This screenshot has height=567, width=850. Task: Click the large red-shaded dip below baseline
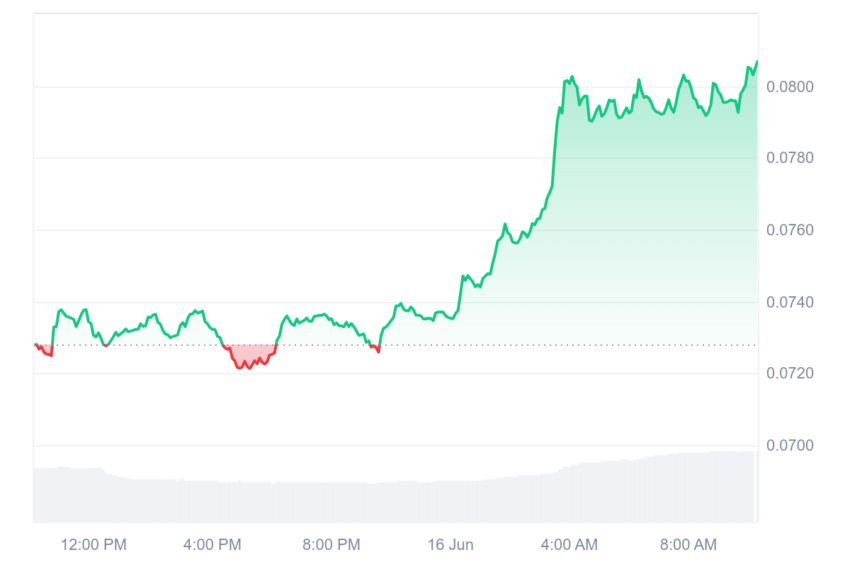249,356
